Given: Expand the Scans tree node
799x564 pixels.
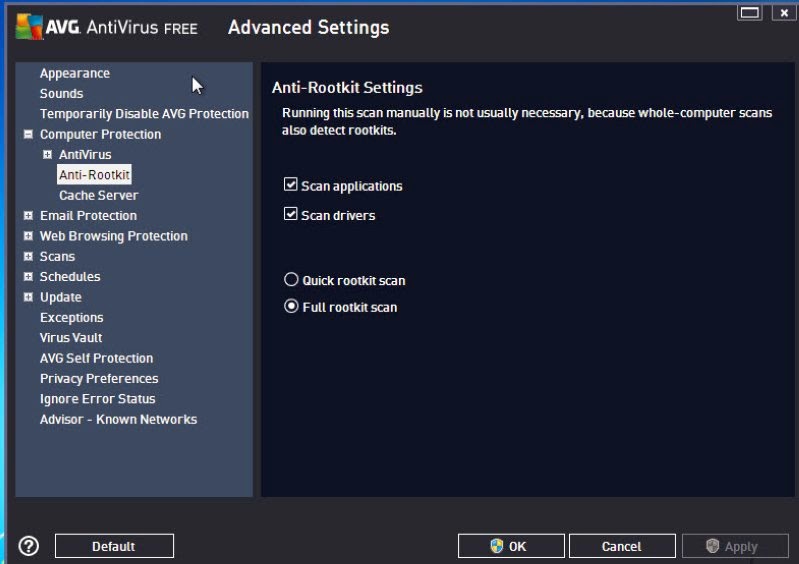Looking at the screenshot, I should coord(29,256).
